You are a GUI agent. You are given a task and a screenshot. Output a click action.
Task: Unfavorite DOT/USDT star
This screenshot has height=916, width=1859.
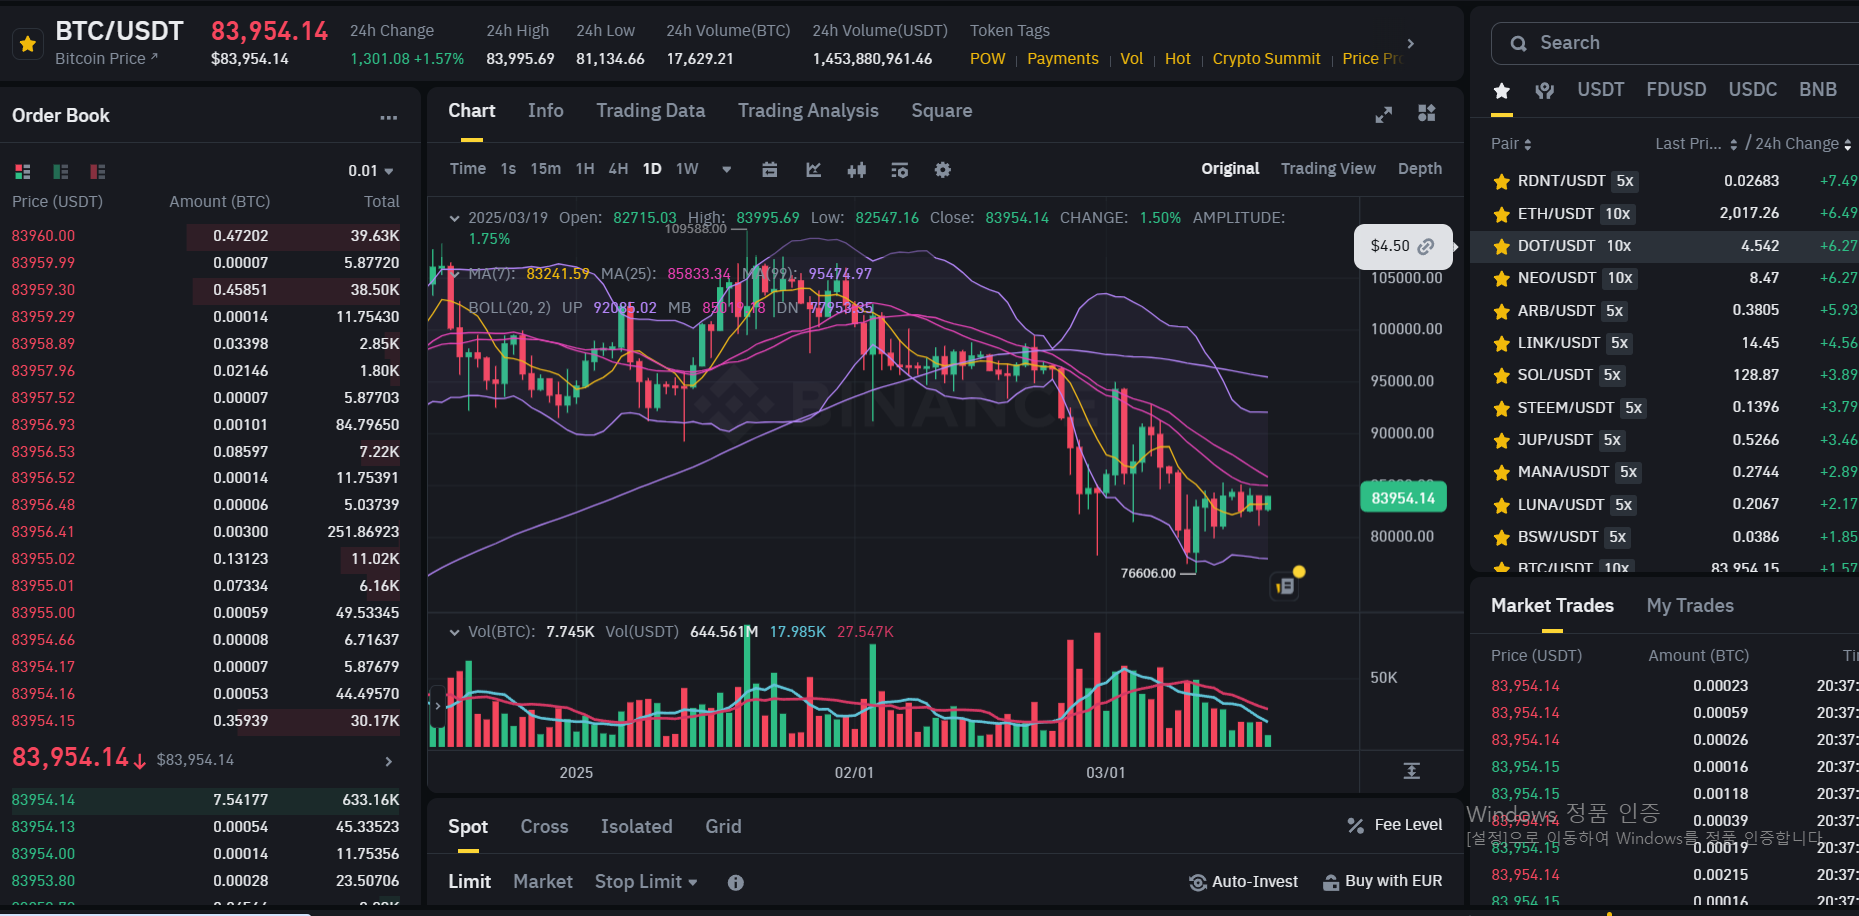1501,246
